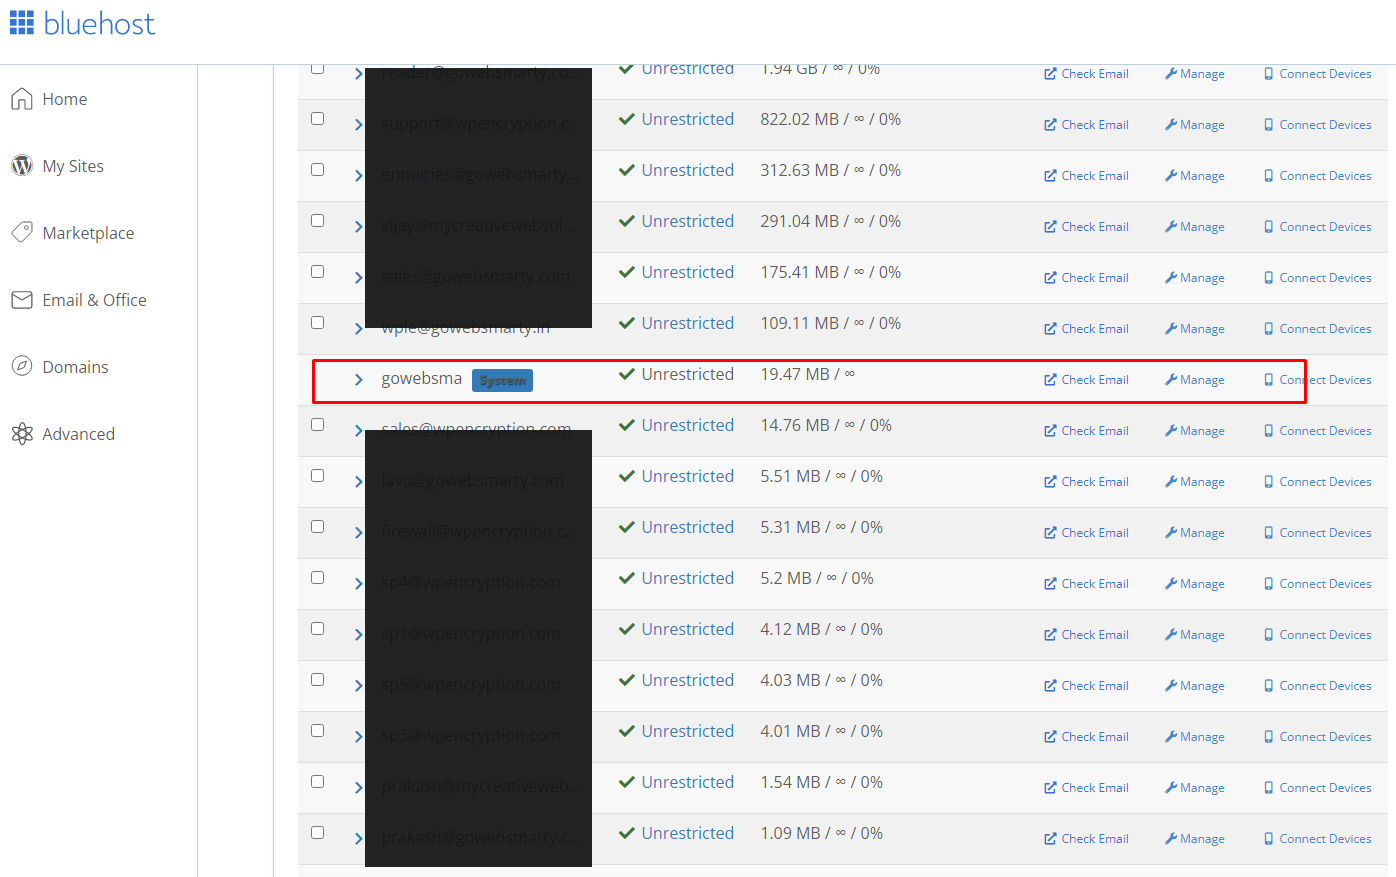Click Manage in the 14.76 MB row
This screenshot has width=1396, height=877.
1195,431
